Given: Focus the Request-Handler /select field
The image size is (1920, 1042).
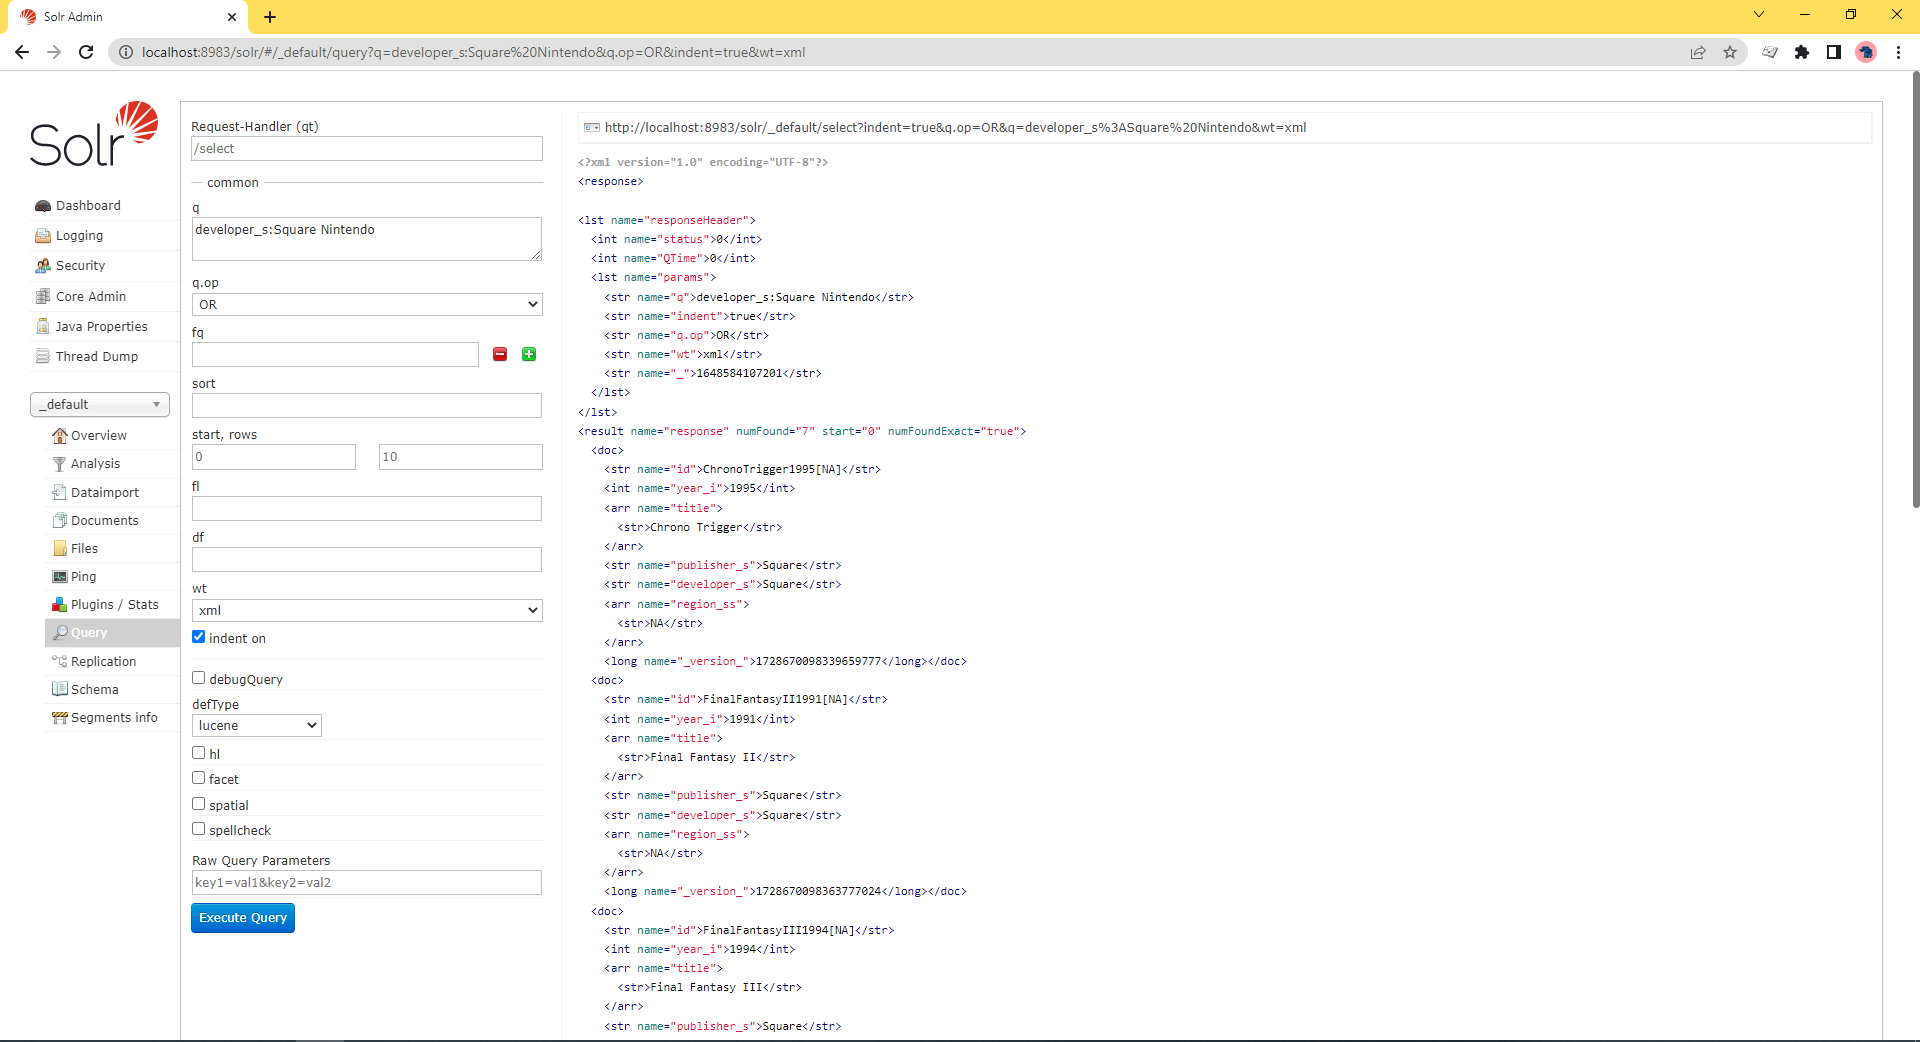Looking at the screenshot, I should [x=367, y=149].
